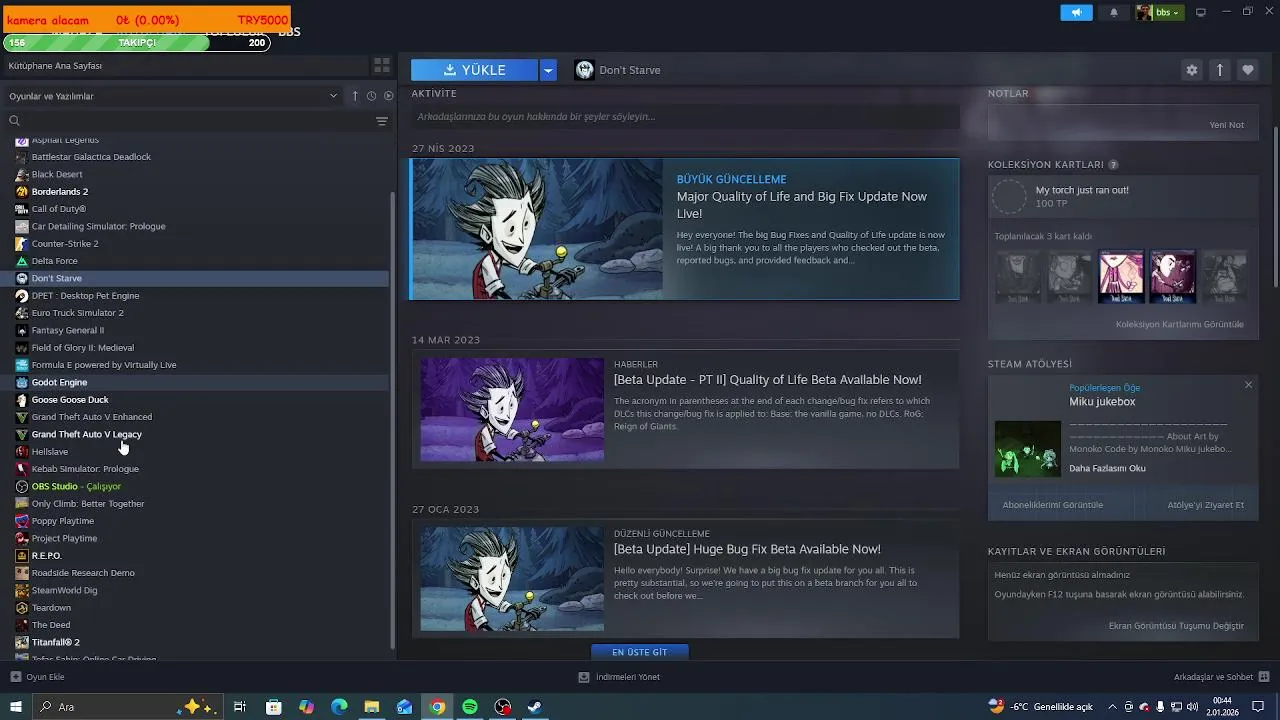Image resolution: width=1280 pixels, height=720 pixels.
Task: Open Aboneliklerimi Görüntüle
Action: click(x=1053, y=505)
